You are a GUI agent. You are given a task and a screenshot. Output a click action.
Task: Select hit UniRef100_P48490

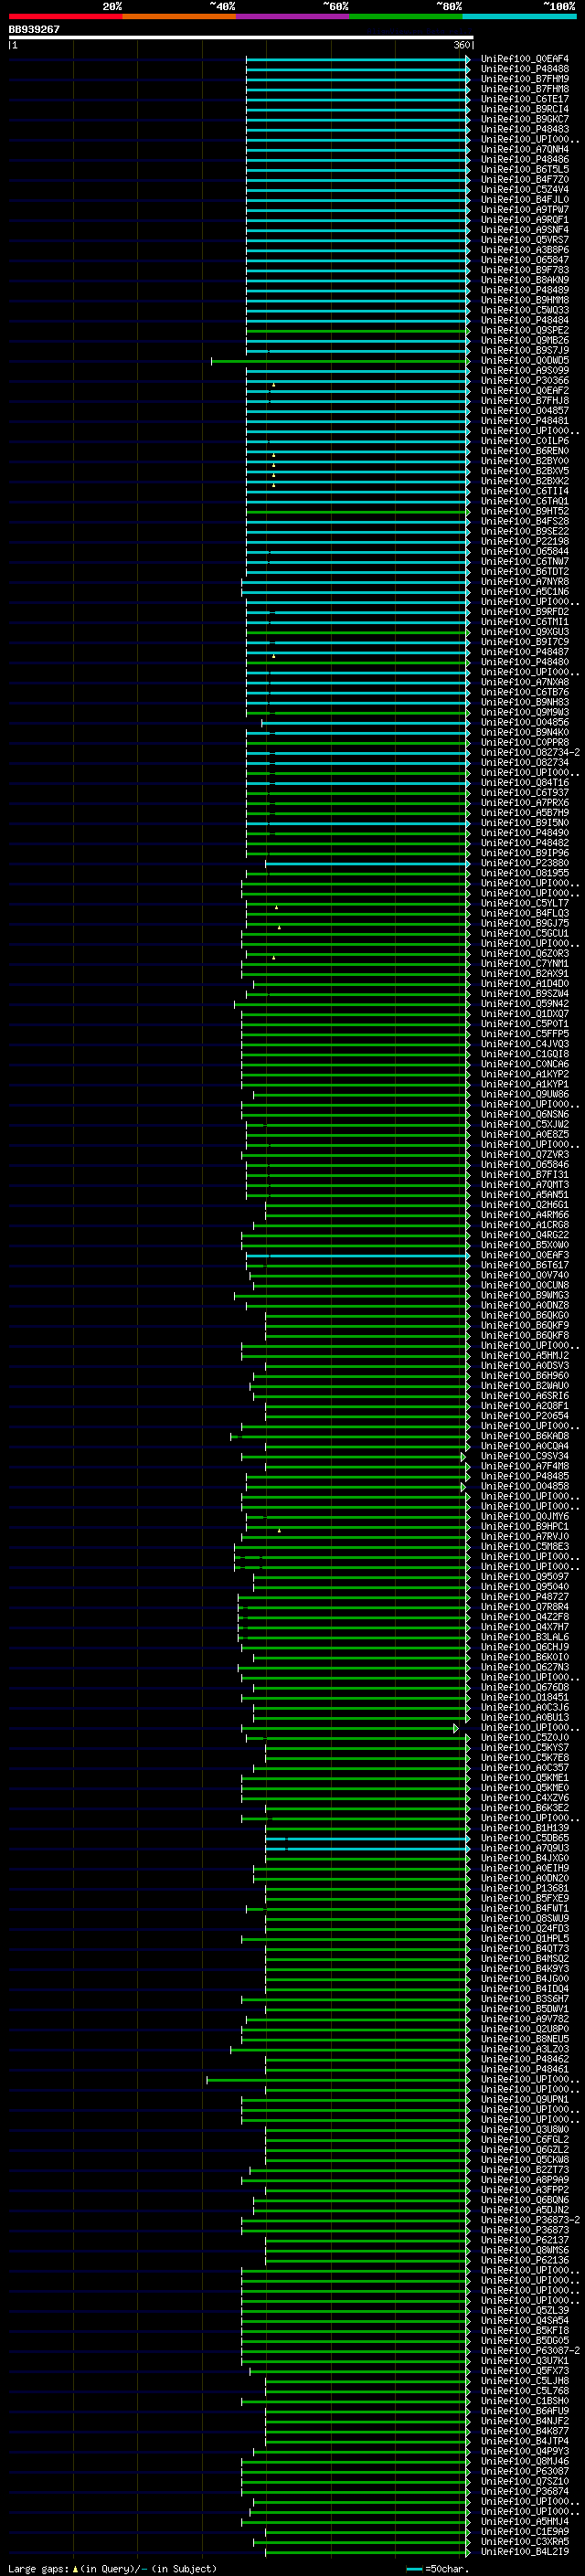coord(525,832)
